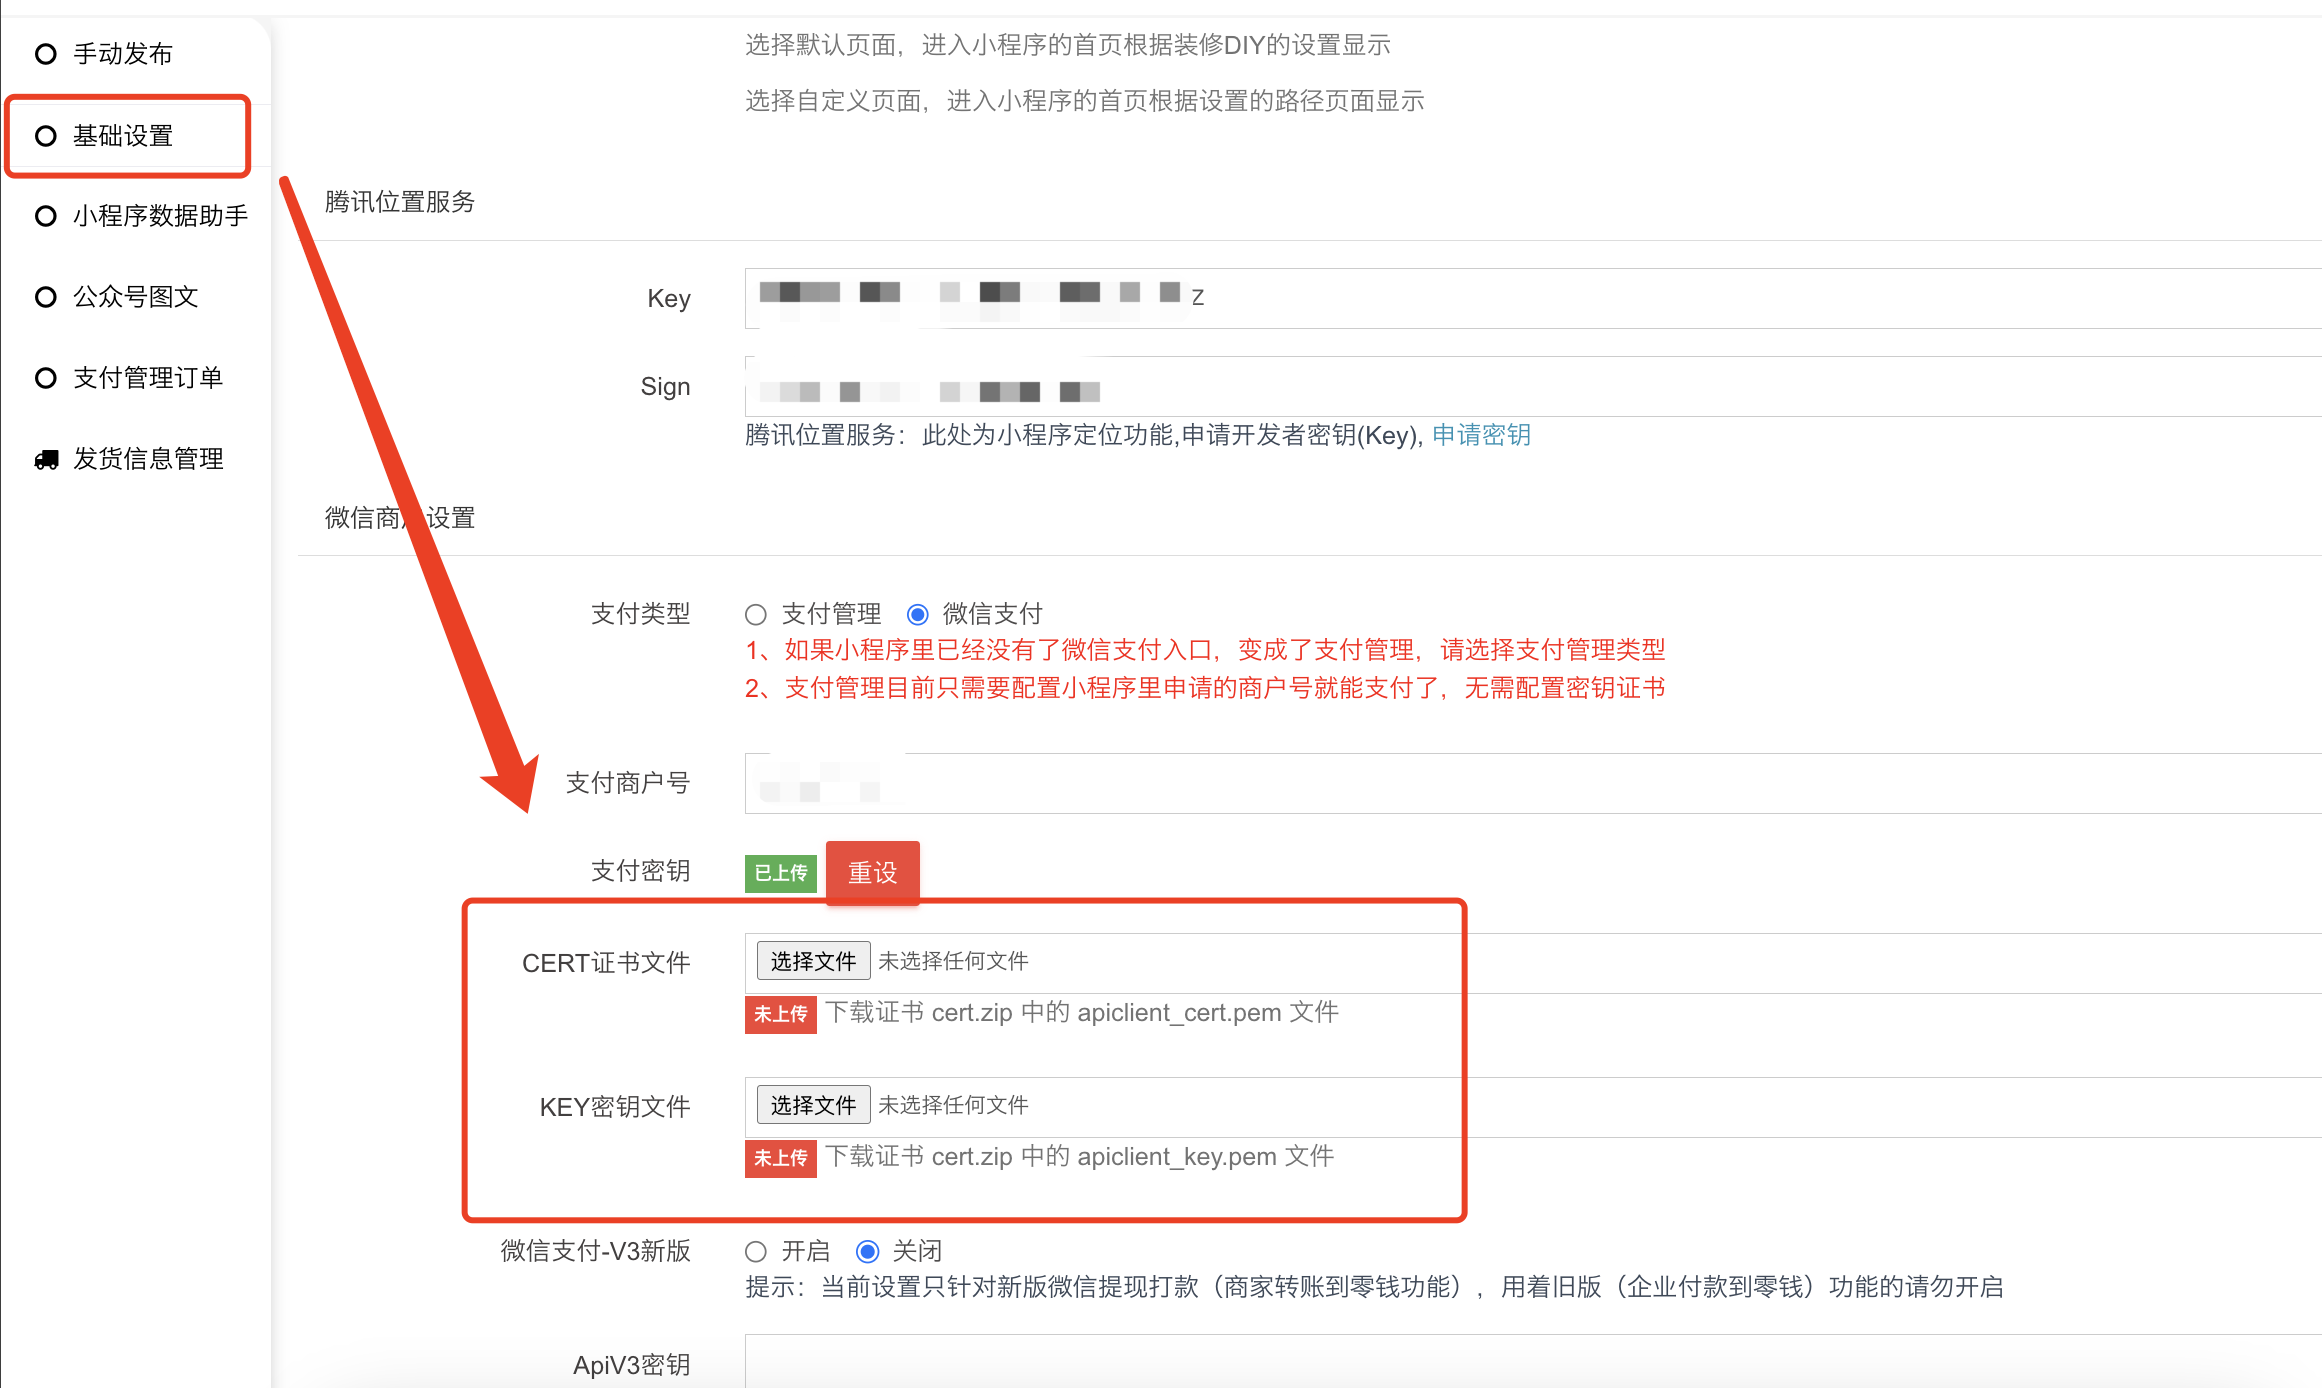
Task: Select the 微信支付 payment type radio
Action: (x=917, y=614)
